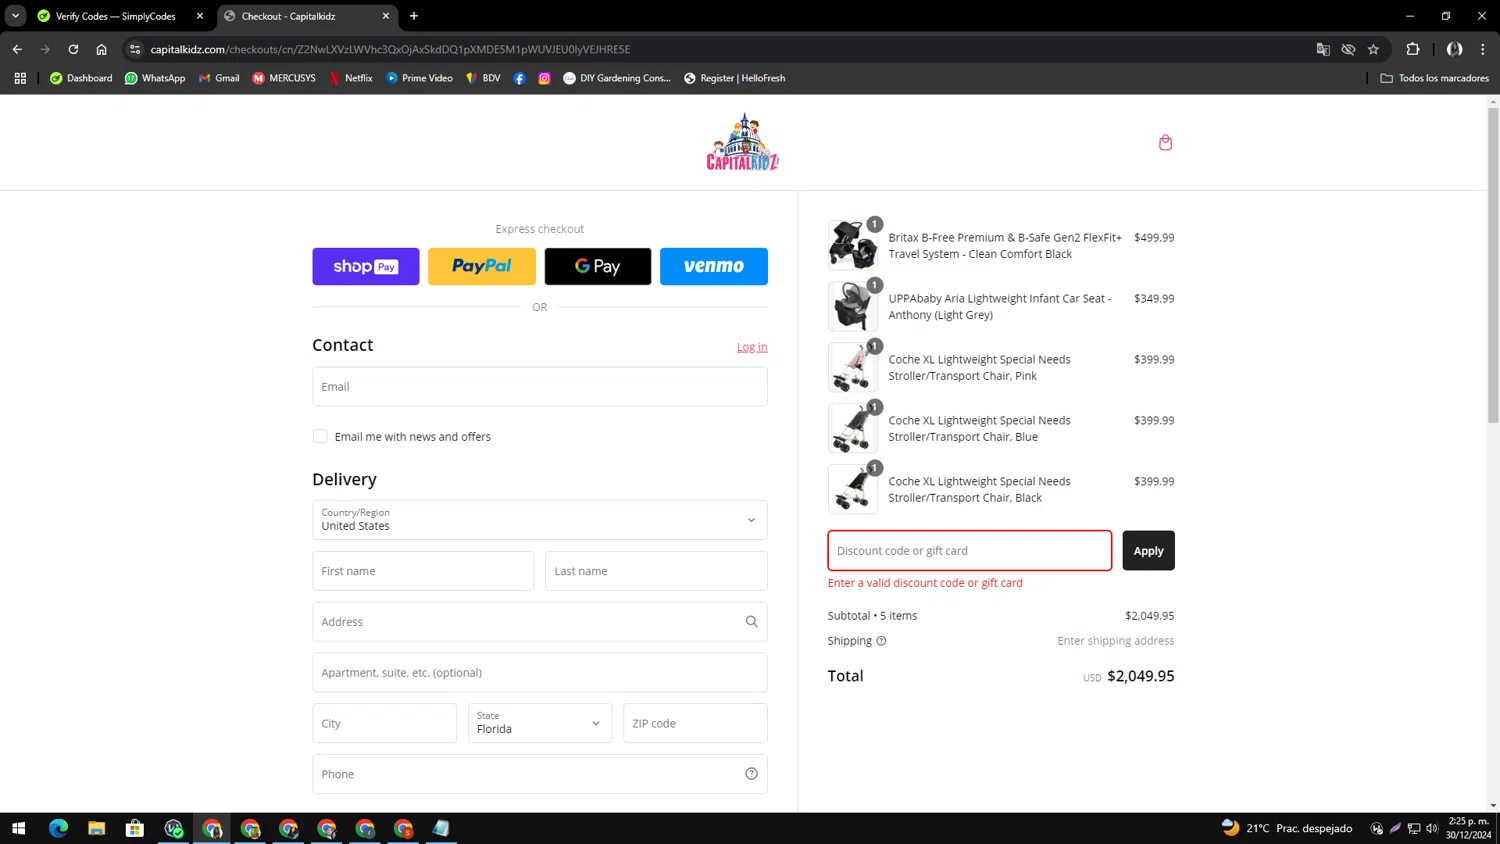Focus the ZIP code field
This screenshot has height=844, width=1500.
[695, 723]
